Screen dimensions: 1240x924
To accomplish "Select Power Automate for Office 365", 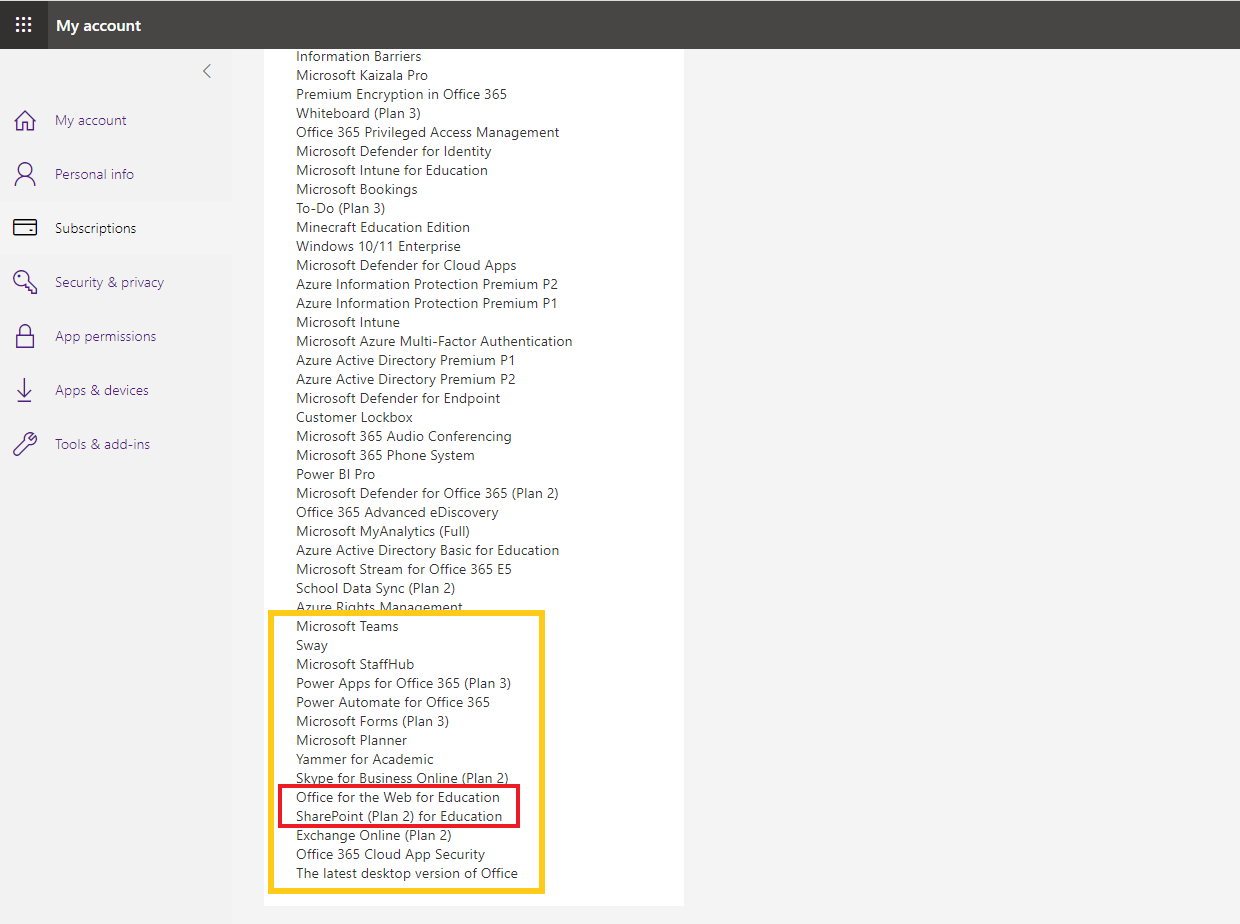I will (393, 702).
